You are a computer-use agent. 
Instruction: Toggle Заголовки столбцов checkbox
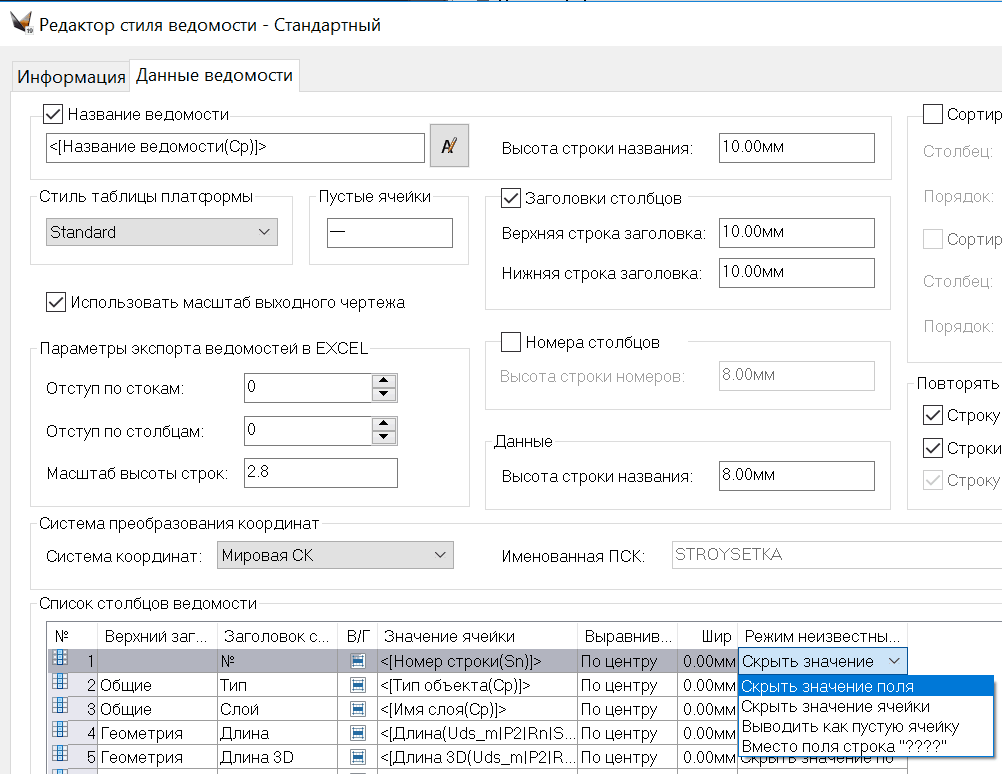click(511, 198)
